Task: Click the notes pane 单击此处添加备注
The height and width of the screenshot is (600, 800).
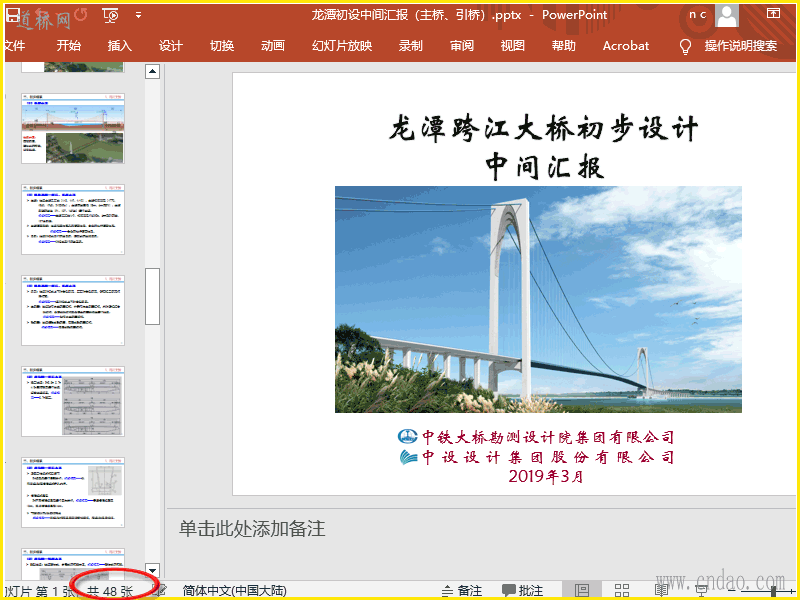Action: point(252,529)
